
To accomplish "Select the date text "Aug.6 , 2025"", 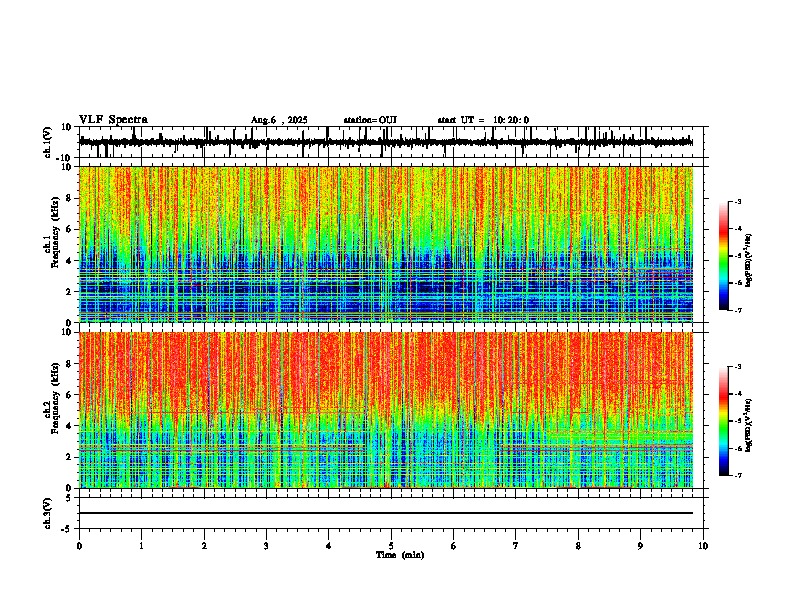I will click(279, 120).
